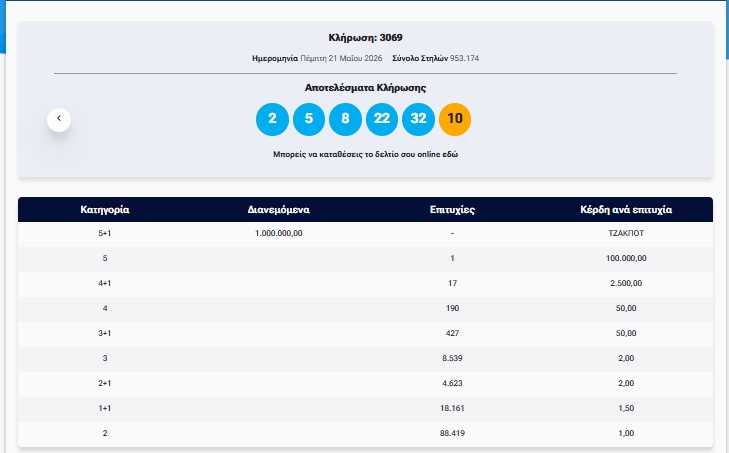Go to the previous draw with the left arrow

tap(59, 120)
